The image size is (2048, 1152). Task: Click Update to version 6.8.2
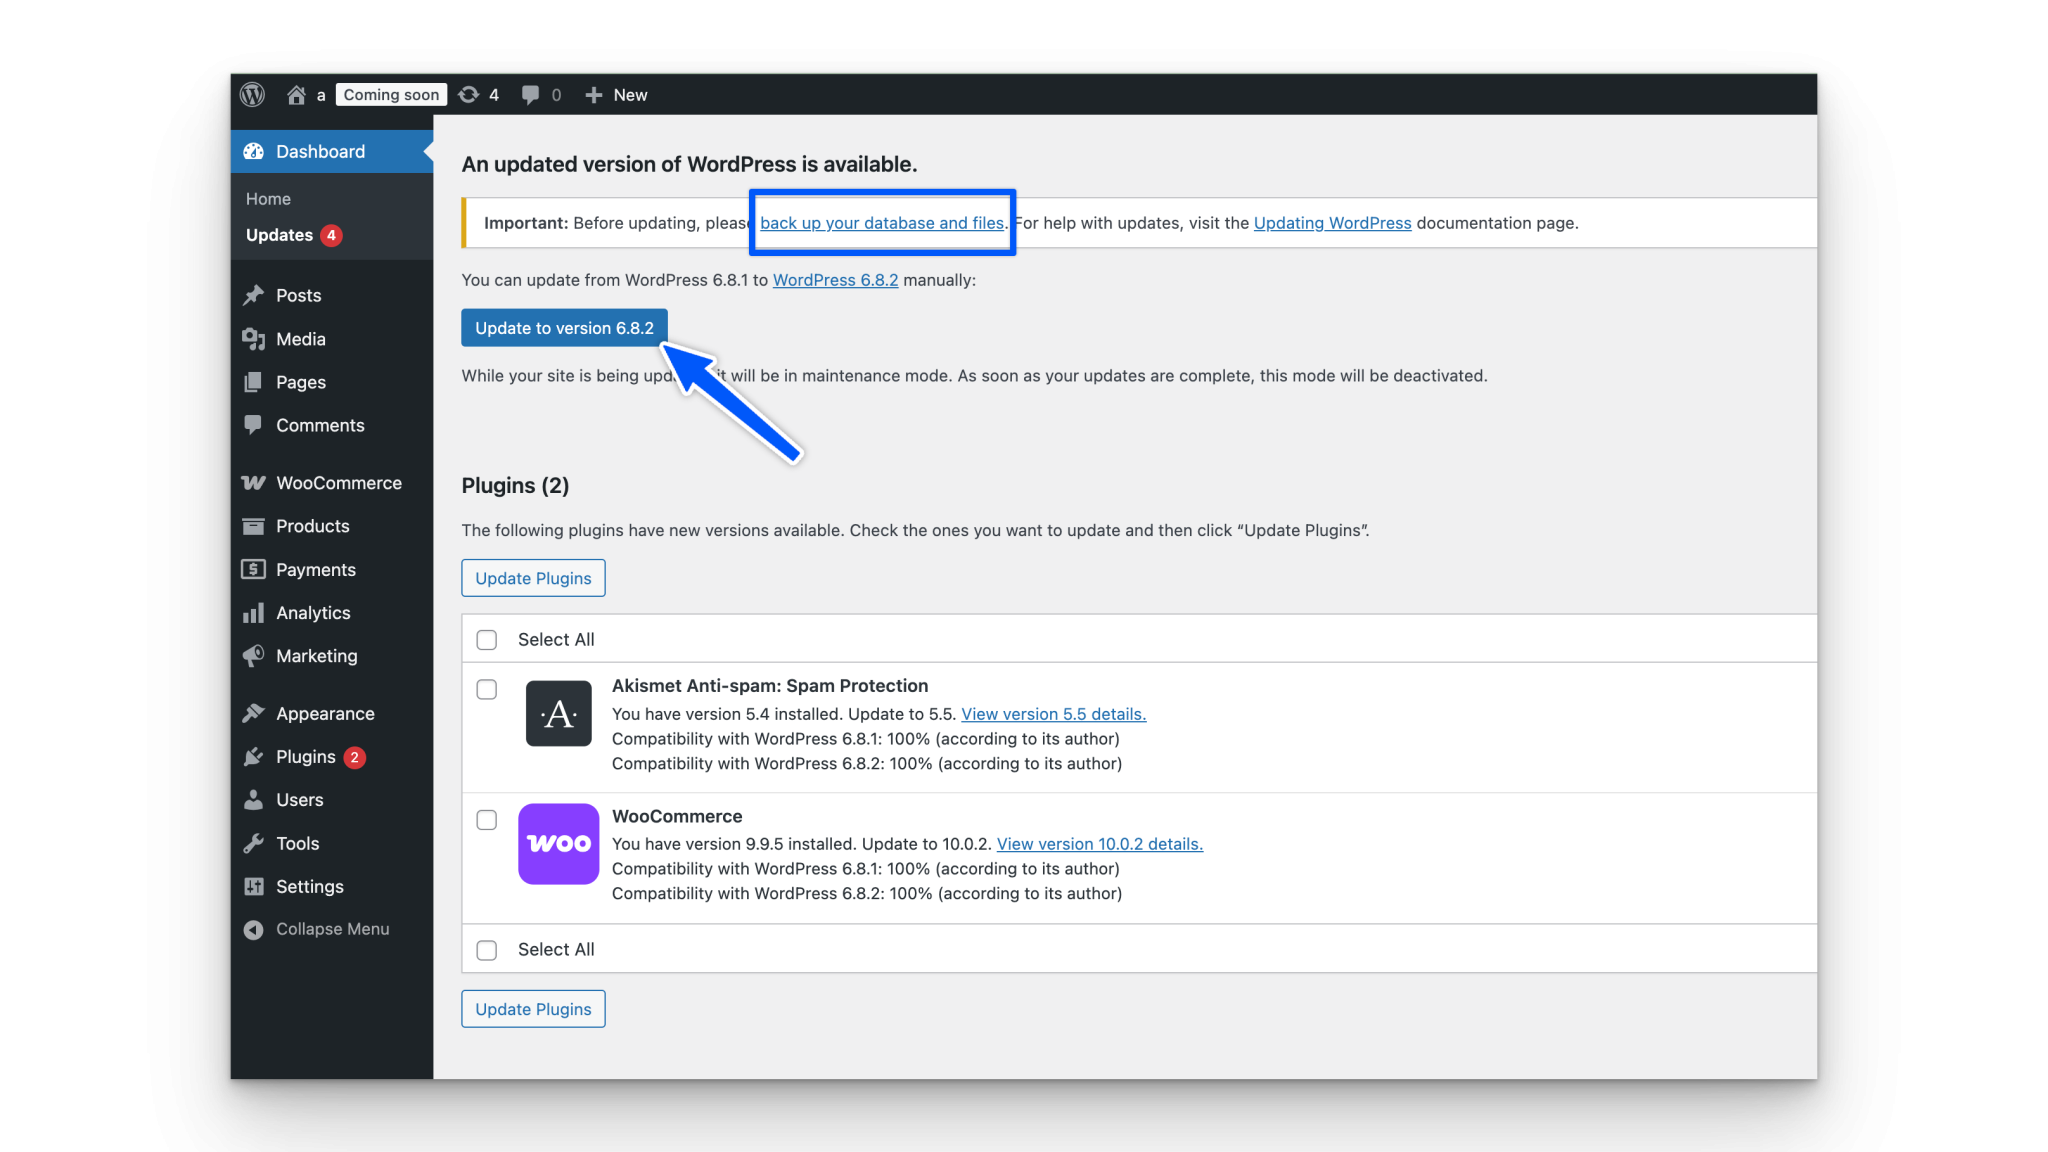(x=563, y=327)
